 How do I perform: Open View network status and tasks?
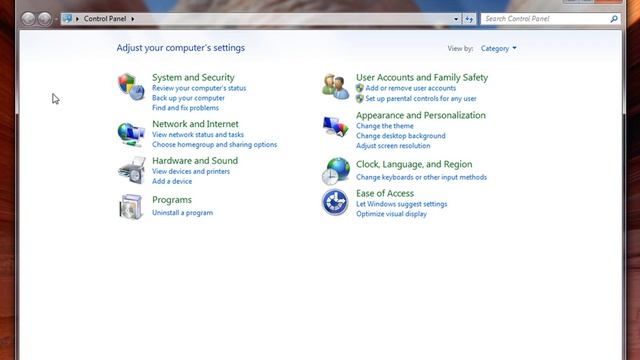click(198, 135)
